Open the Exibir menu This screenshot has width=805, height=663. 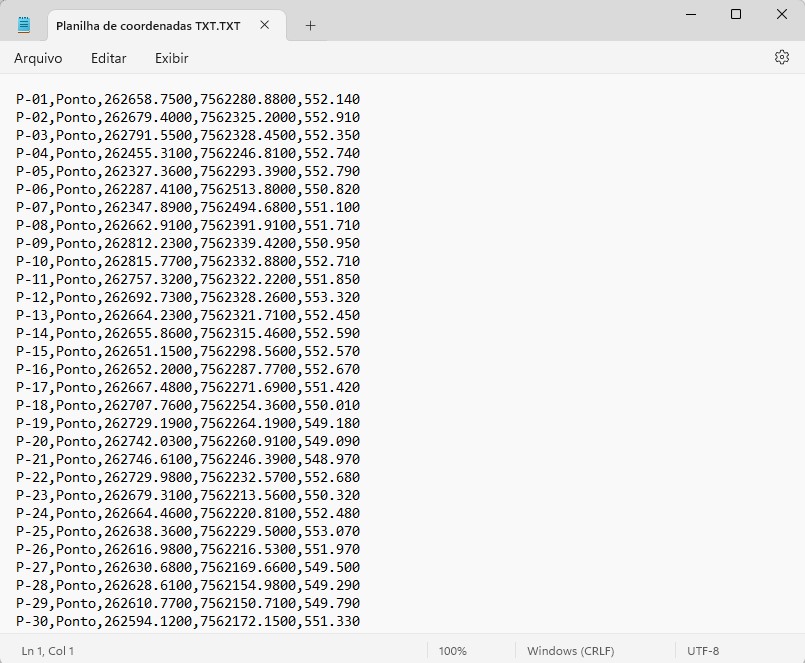(170, 58)
